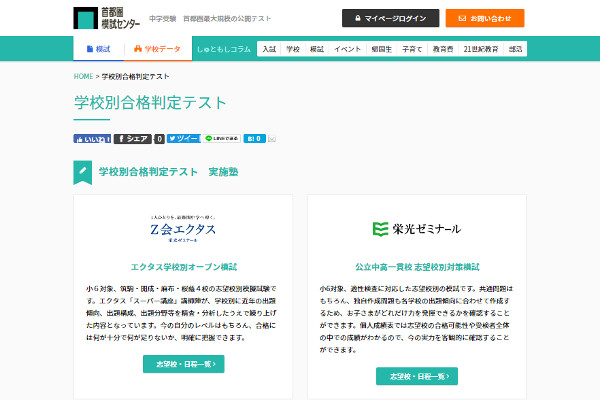Image resolution: width=600 pixels, height=400 pixels.
Task: Select the 学校 column category
Action: click(293, 49)
